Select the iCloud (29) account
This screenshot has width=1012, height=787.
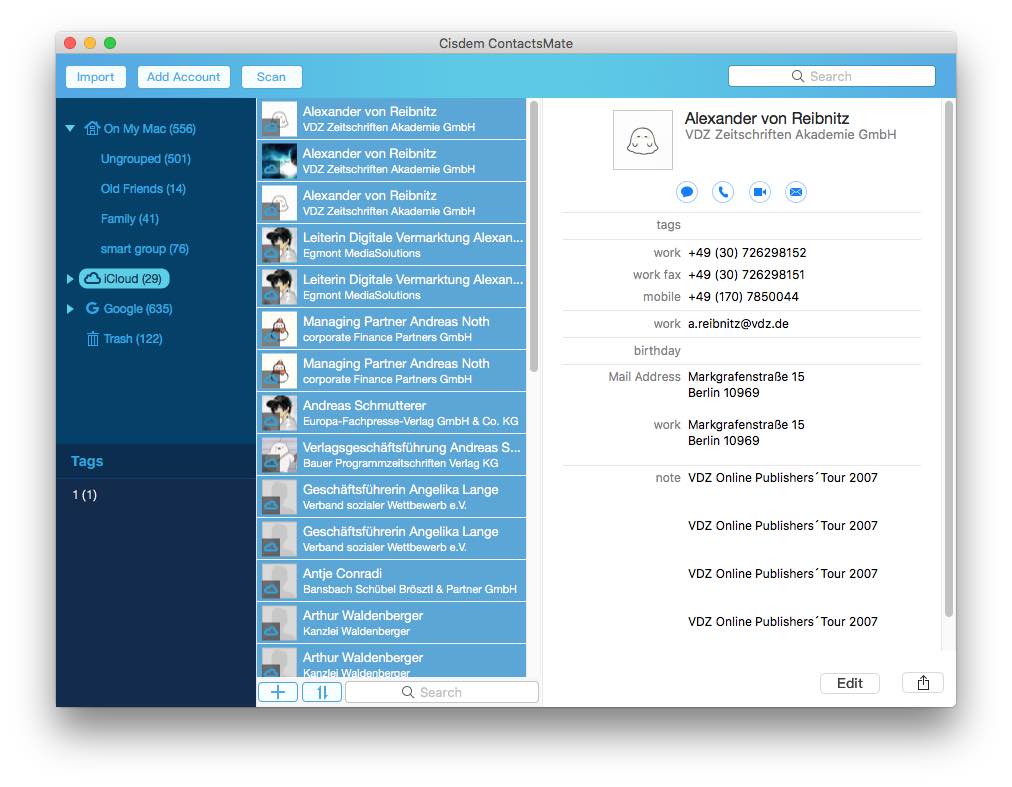pos(124,278)
